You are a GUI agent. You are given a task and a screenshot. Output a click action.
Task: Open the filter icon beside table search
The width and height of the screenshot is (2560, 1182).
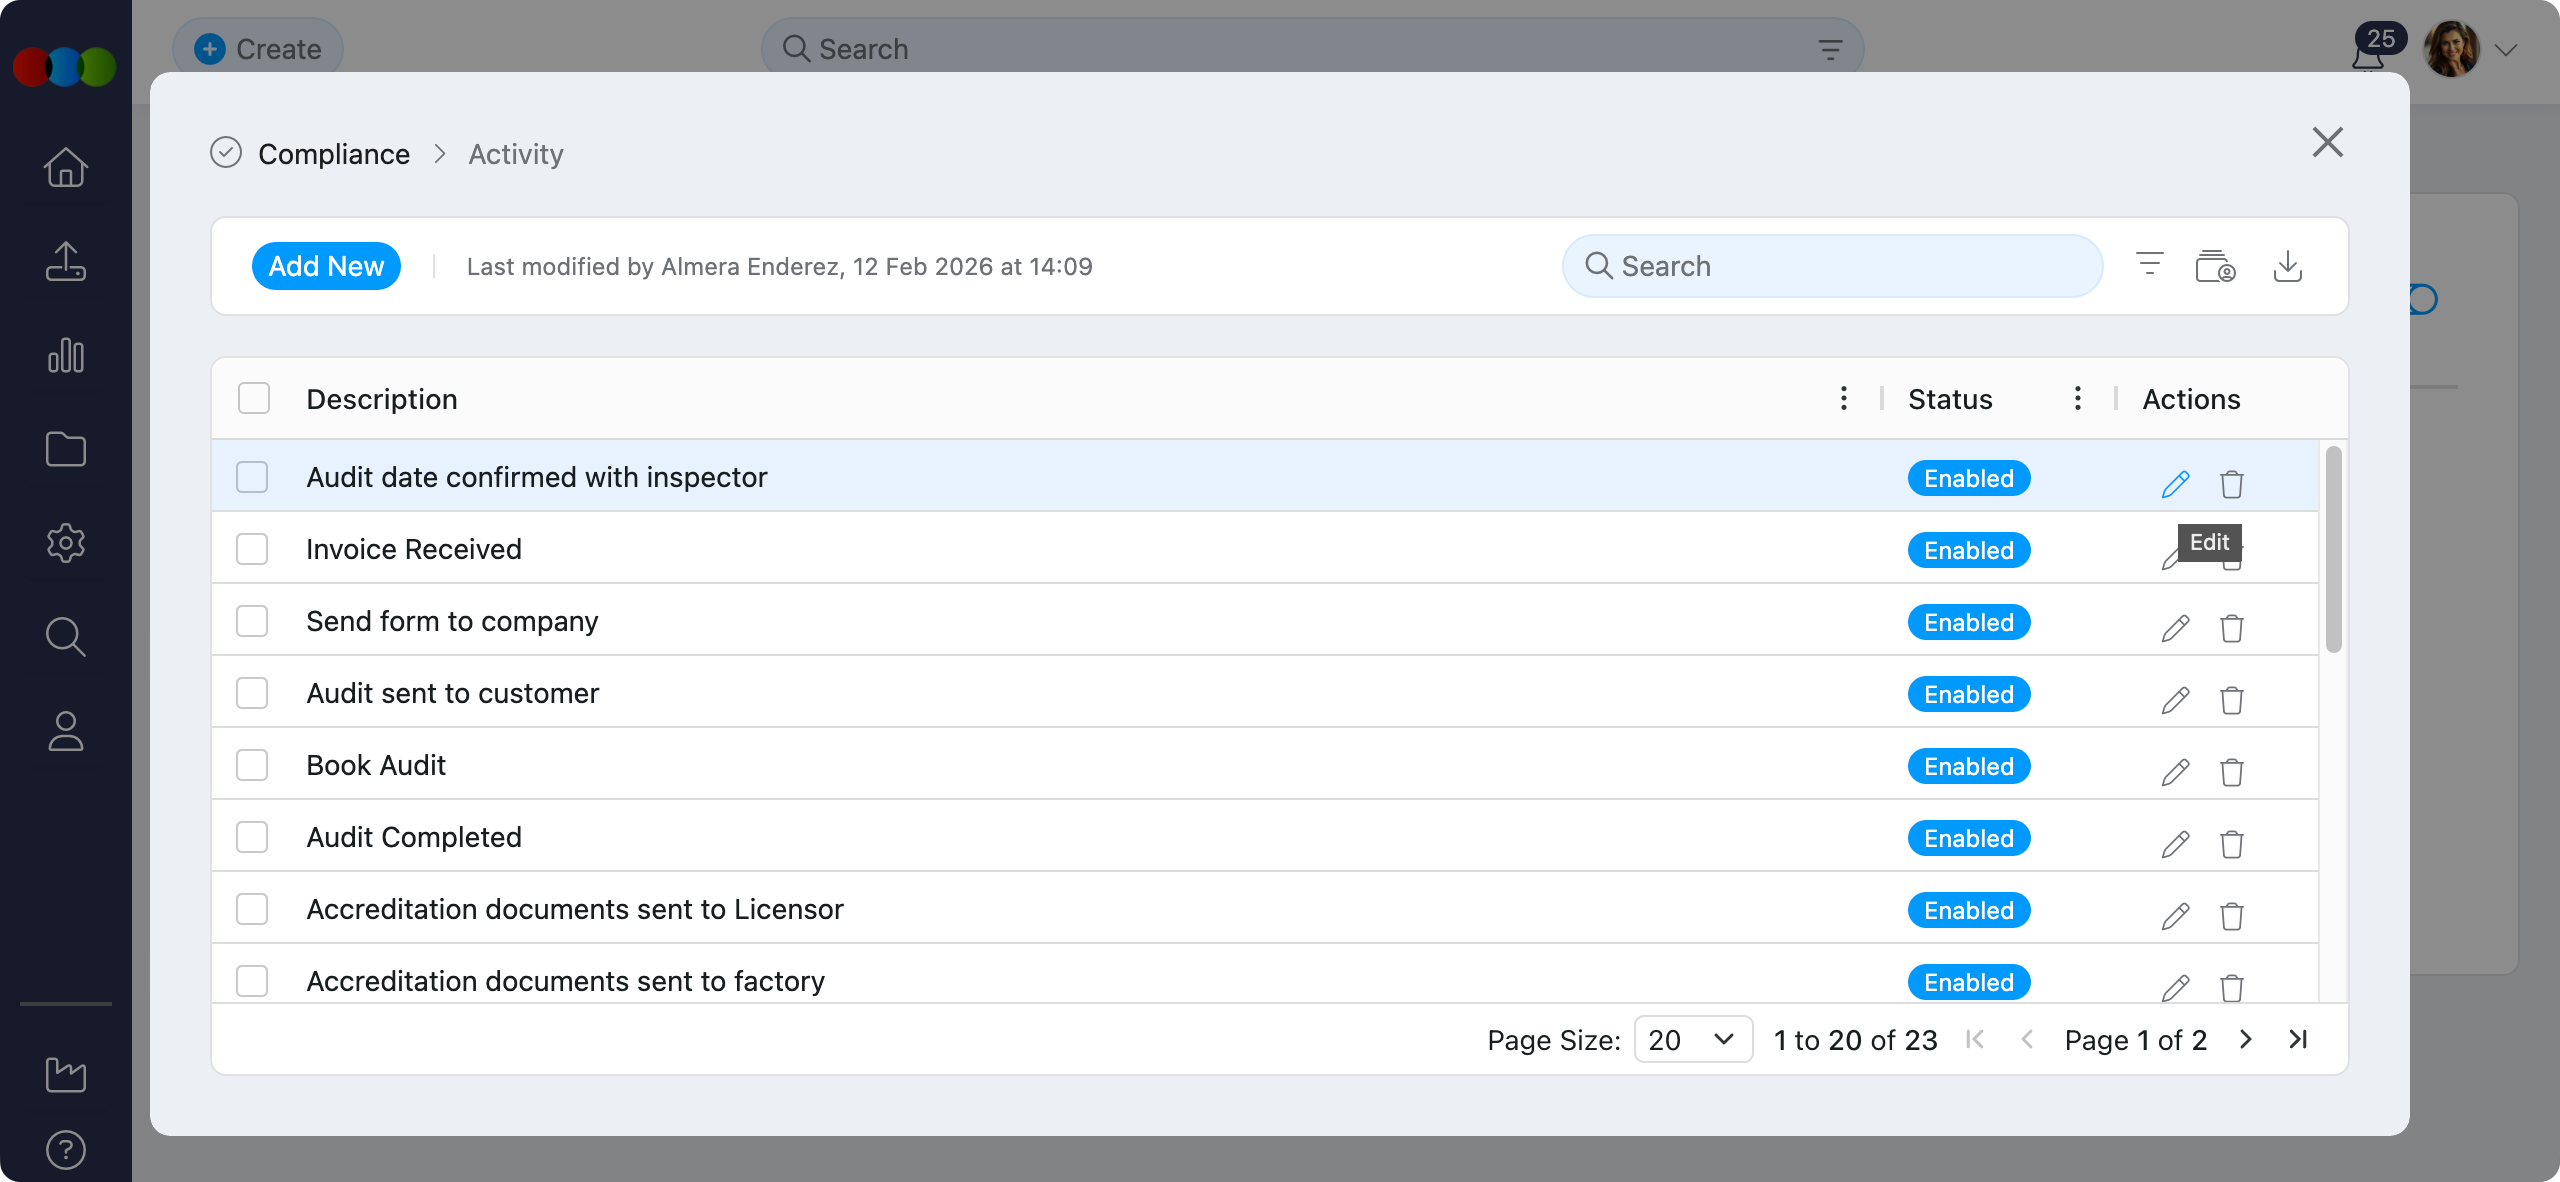pos(2149,265)
